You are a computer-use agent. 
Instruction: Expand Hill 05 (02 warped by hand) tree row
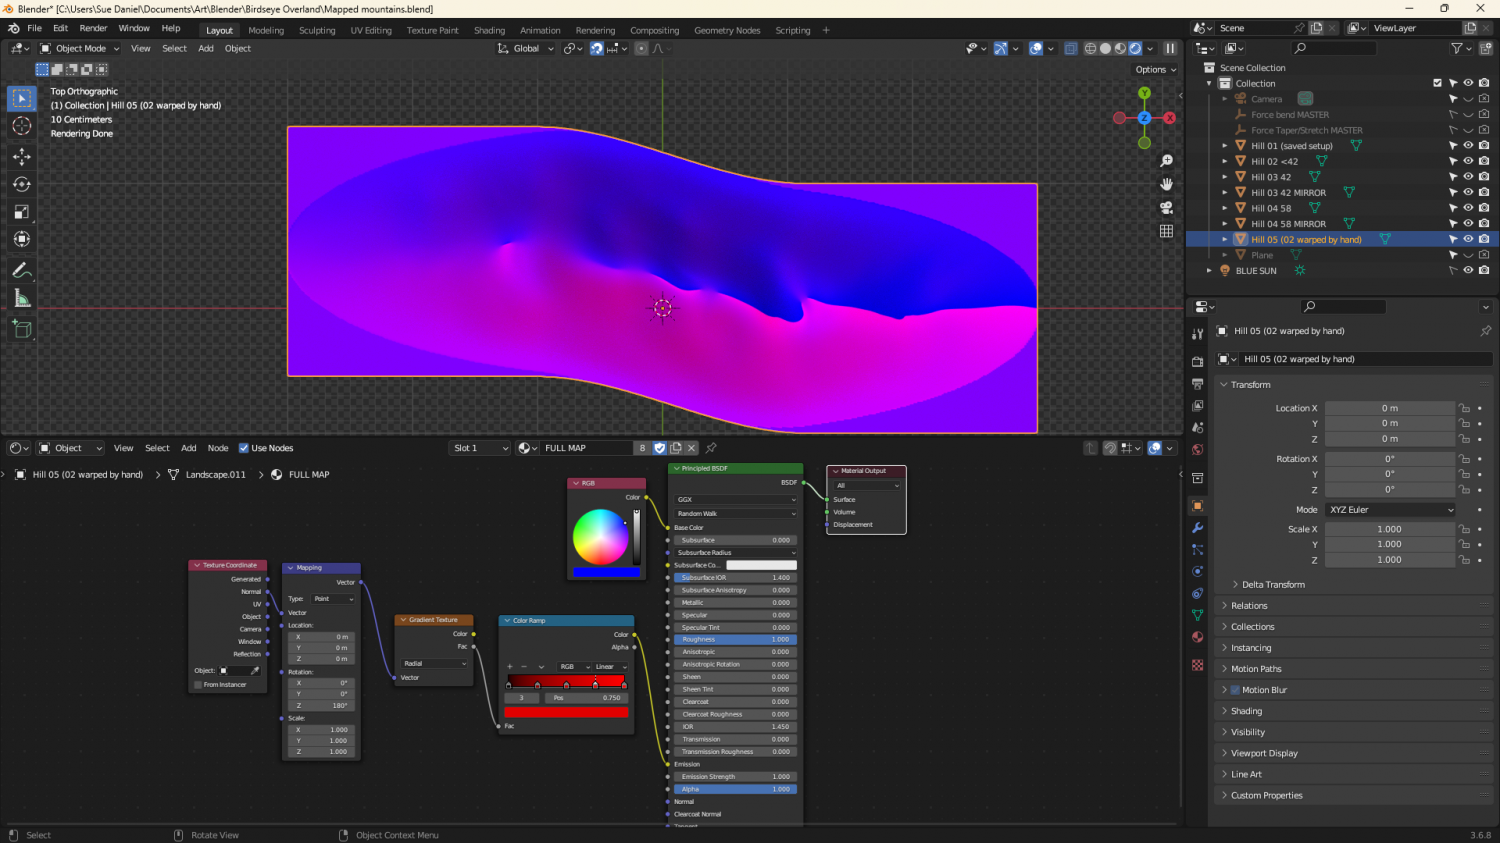pyautogui.click(x=1225, y=240)
